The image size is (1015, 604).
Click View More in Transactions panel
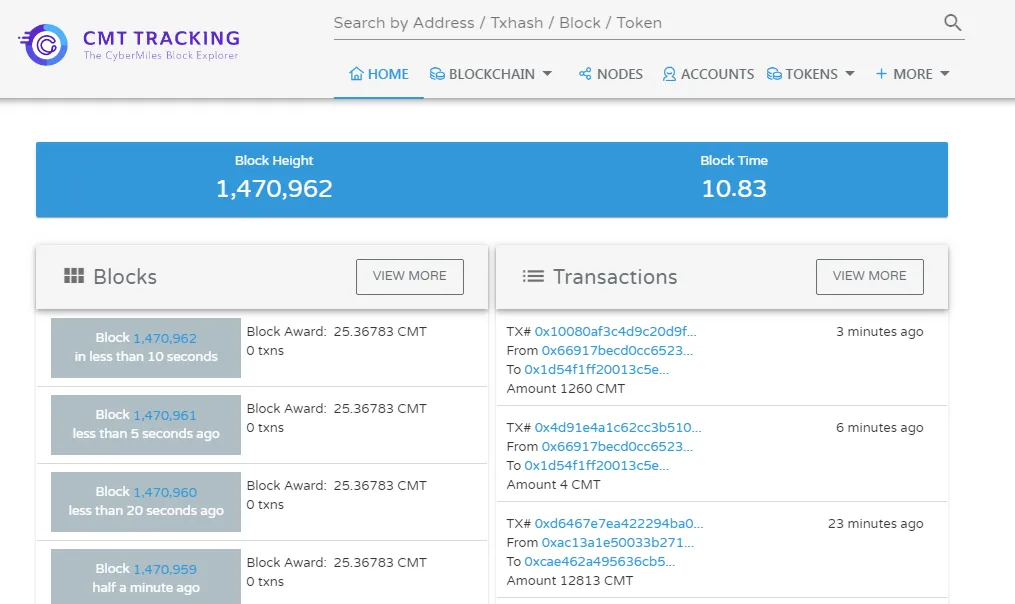click(869, 276)
